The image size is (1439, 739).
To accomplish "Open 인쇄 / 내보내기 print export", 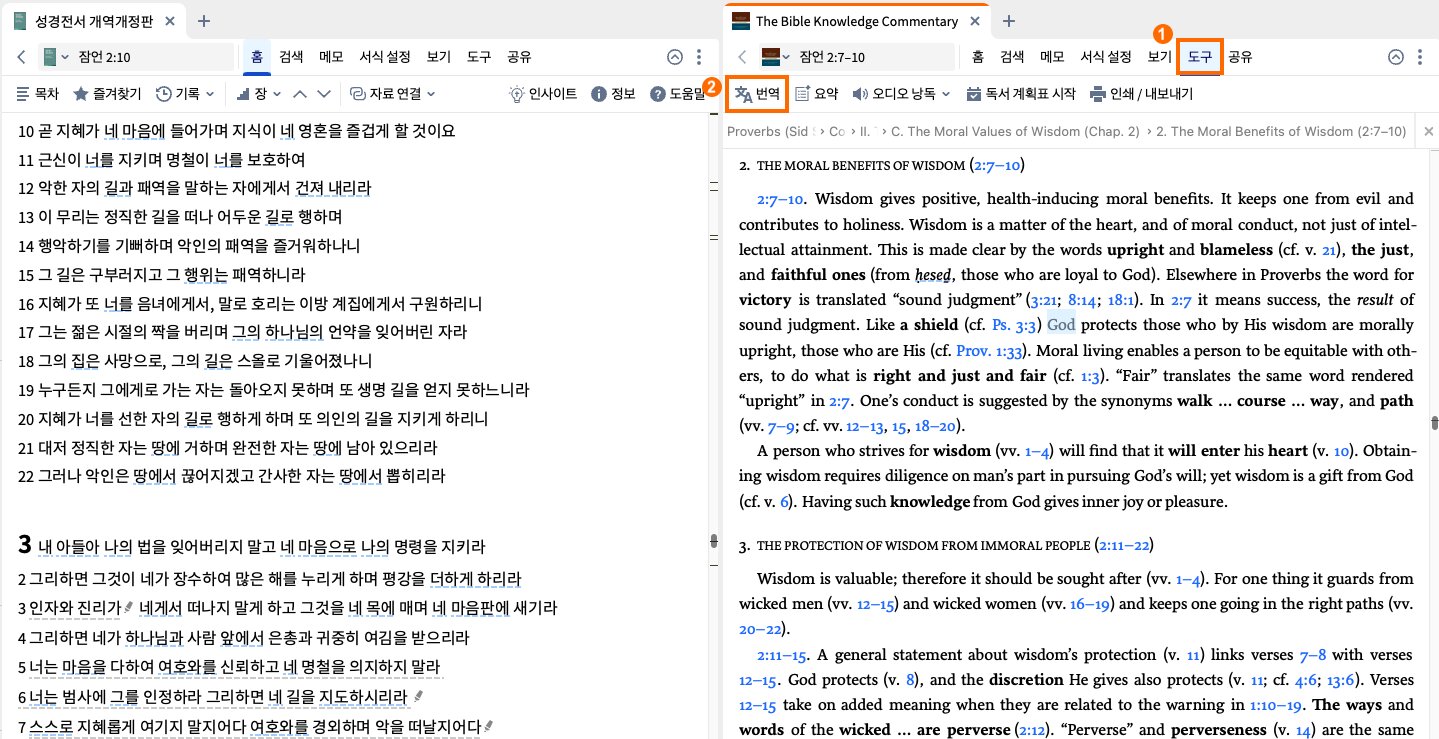I will [1141, 94].
